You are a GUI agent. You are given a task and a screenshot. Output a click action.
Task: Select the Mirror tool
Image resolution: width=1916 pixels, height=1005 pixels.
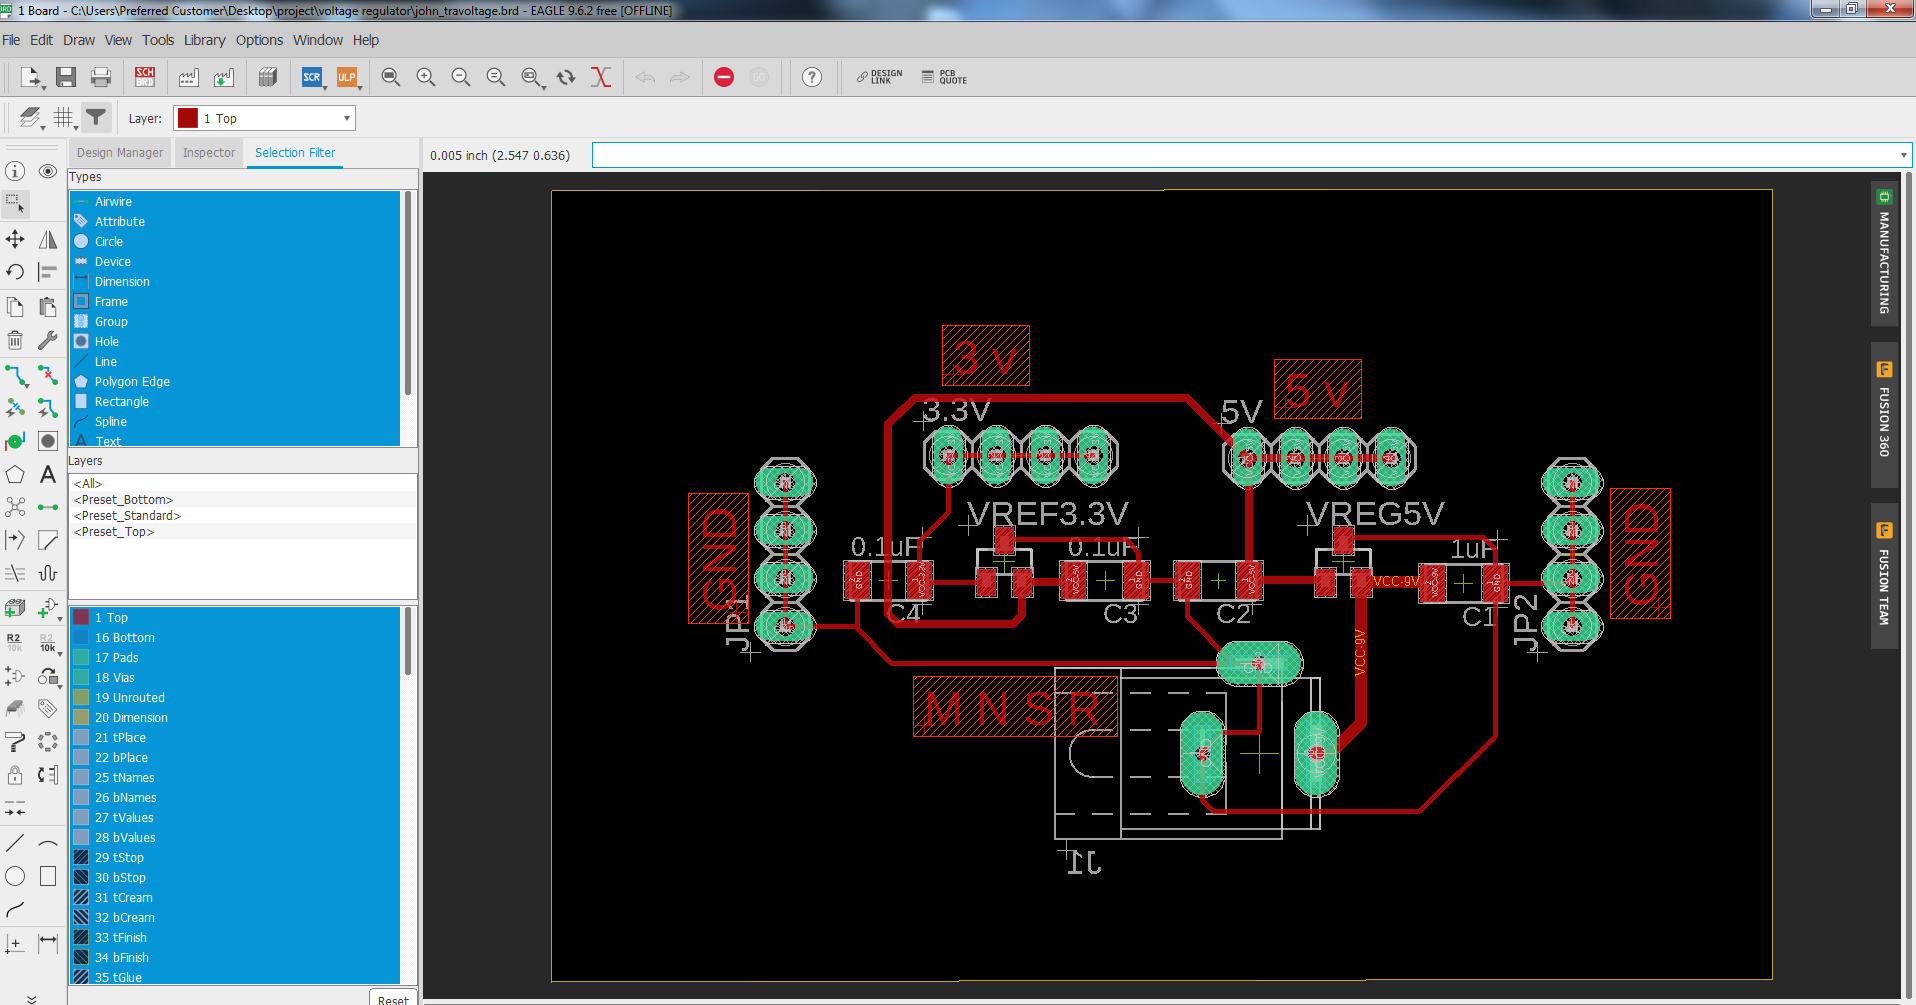[x=47, y=239]
